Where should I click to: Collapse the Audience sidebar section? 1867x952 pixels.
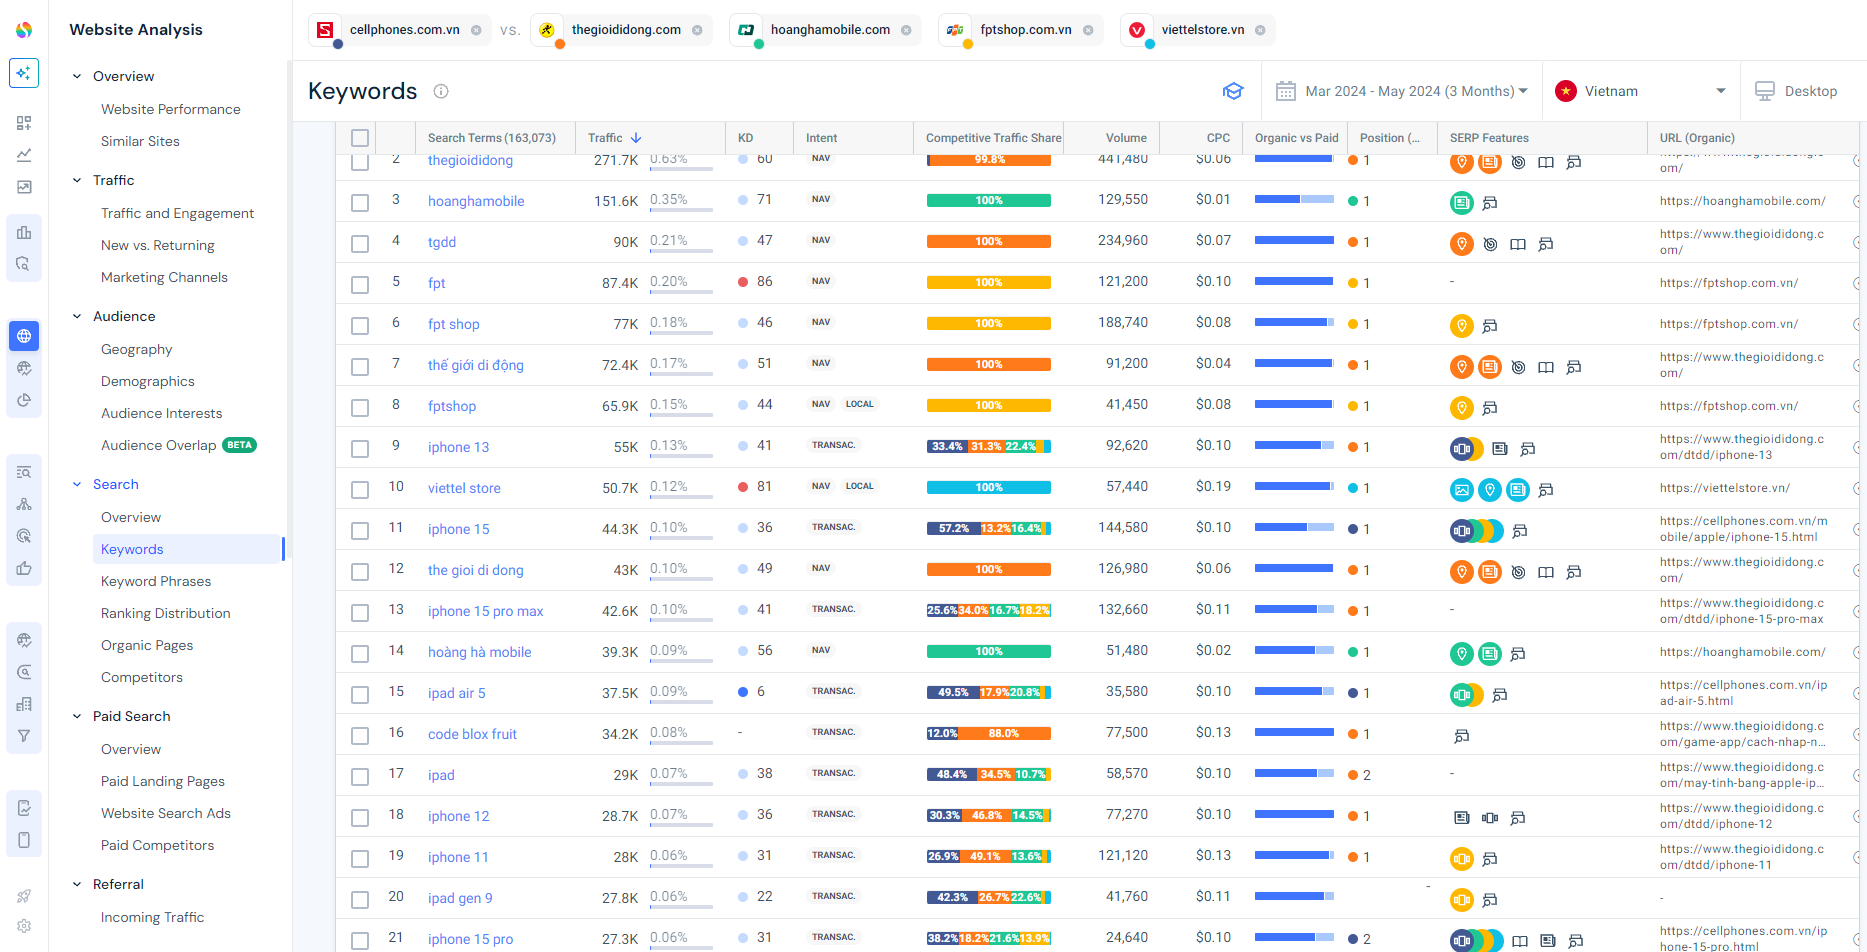77,316
